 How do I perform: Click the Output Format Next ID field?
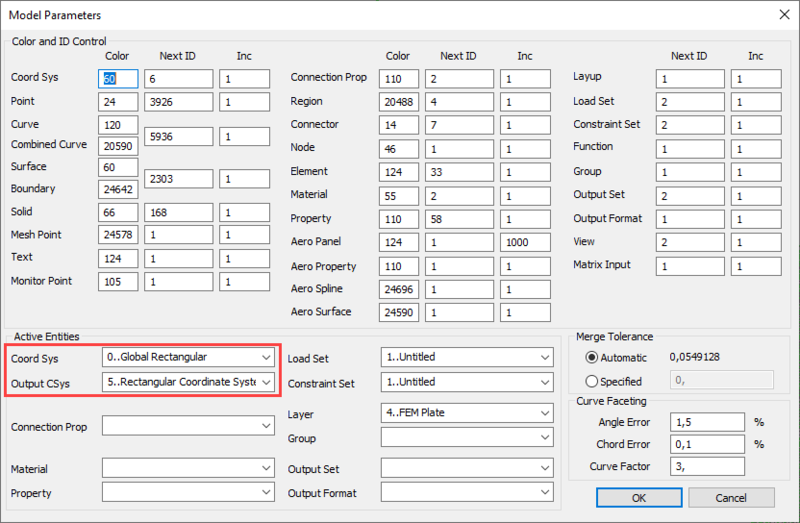pos(690,219)
